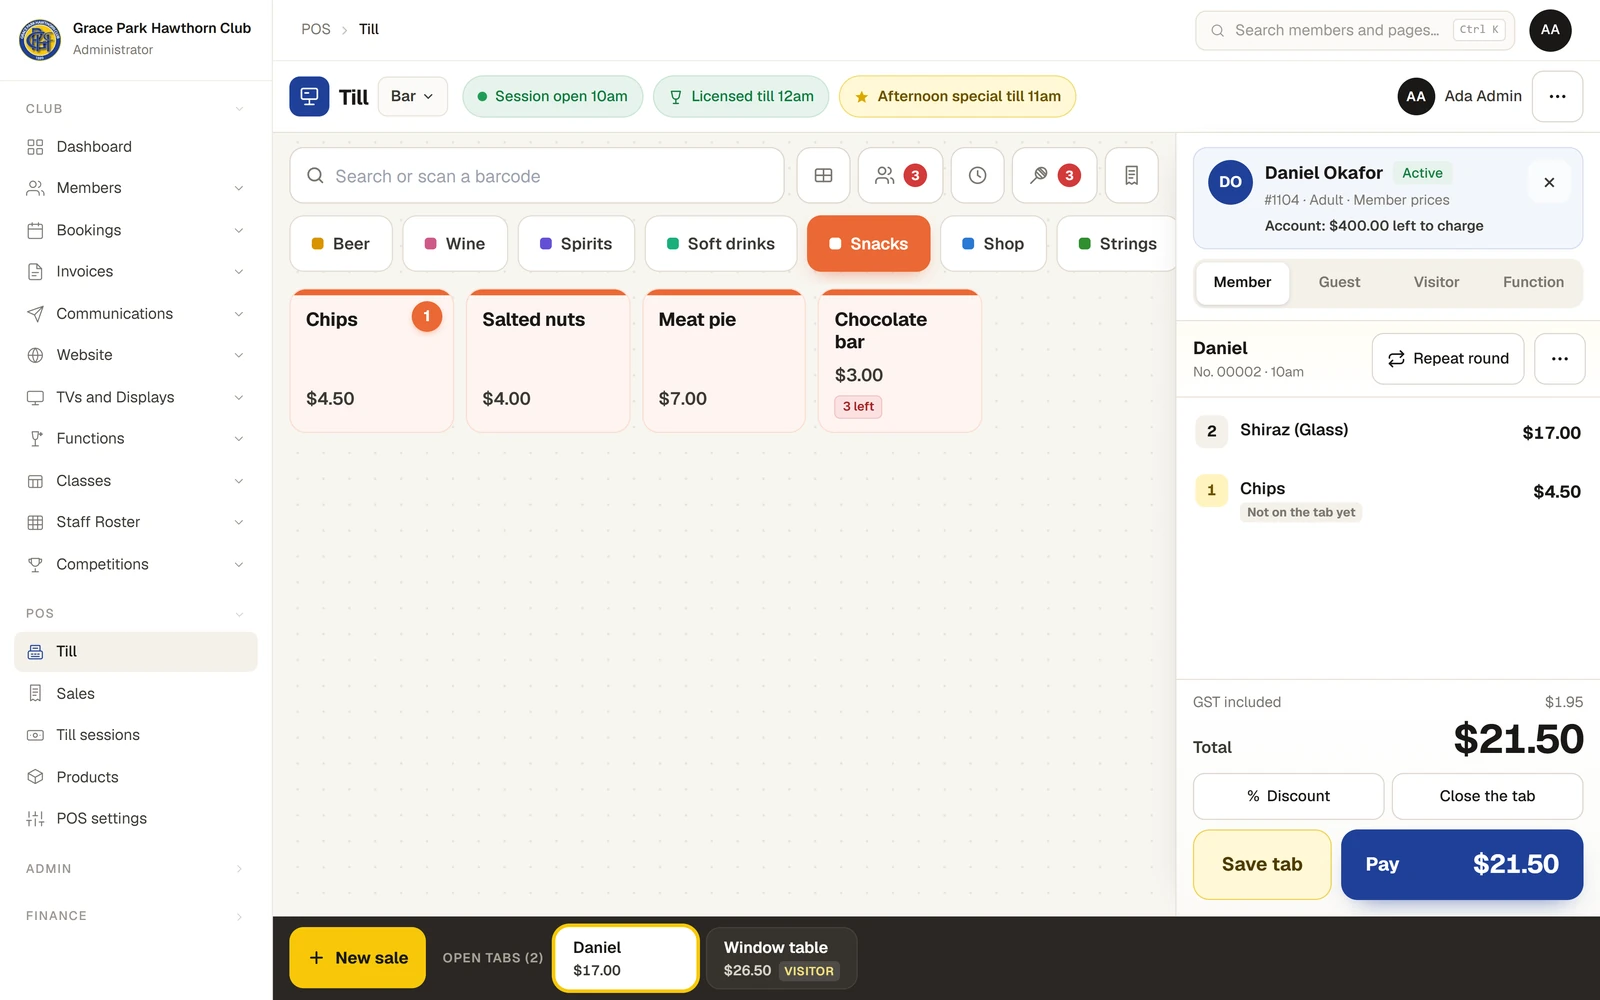Click the Save tab button
This screenshot has width=1600, height=1000.
[1262, 865]
